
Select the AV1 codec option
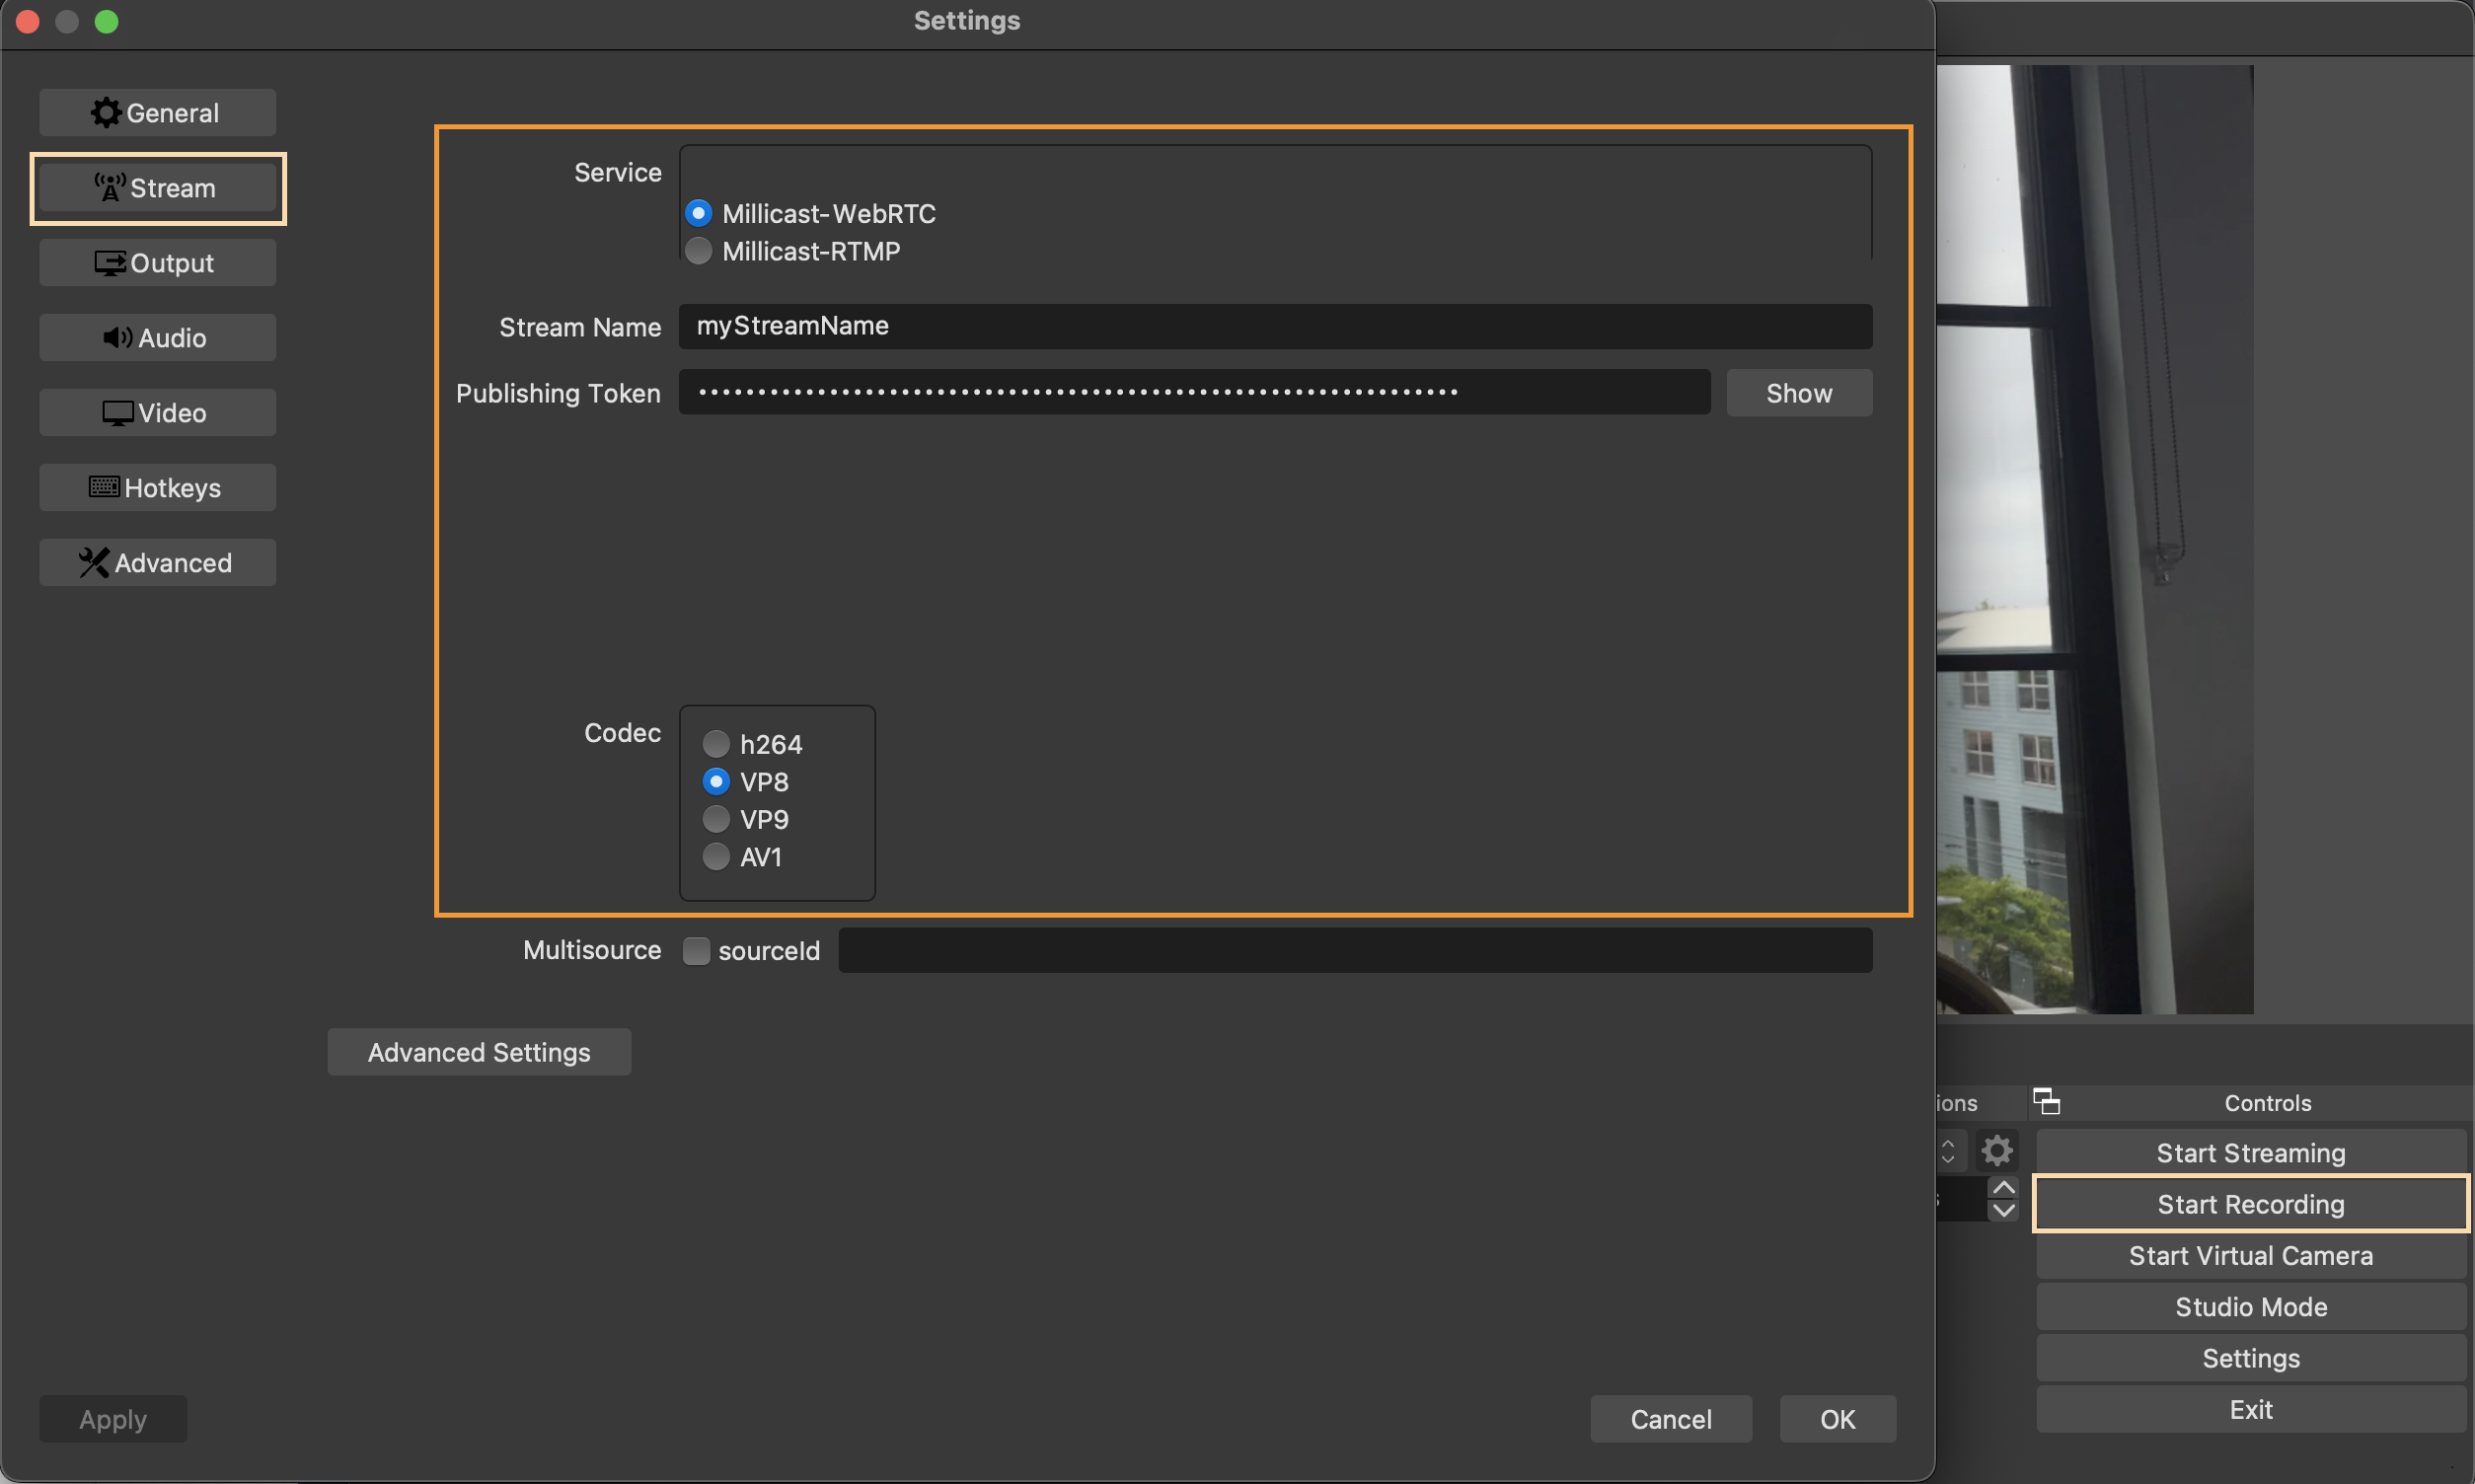point(716,857)
